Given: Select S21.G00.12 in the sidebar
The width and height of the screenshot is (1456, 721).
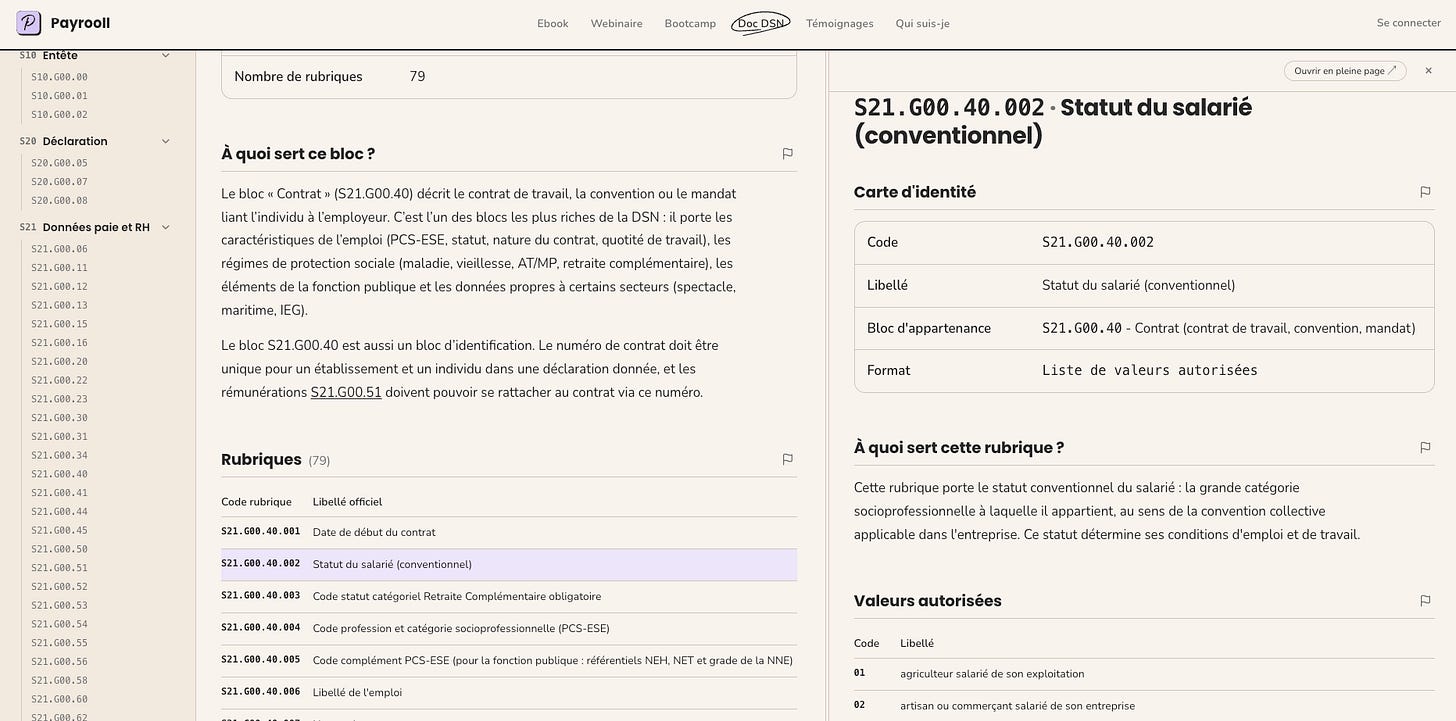Looking at the screenshot, I should 59,286.
